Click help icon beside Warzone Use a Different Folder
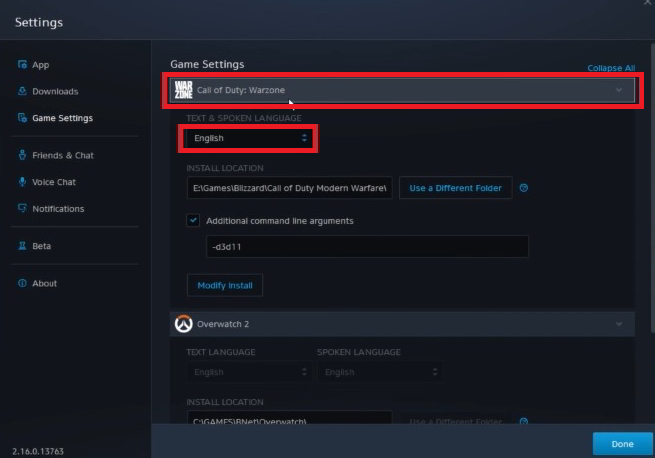Image resolution: width=655 pixels, height=458 pixels. (x=523, y=188)
